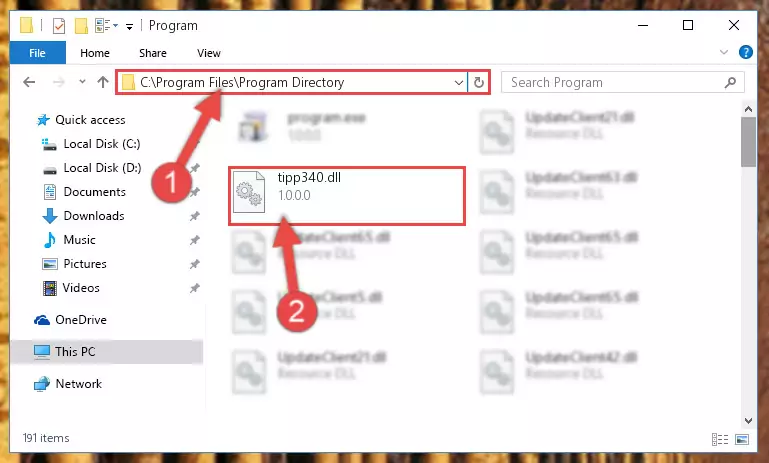
Task: Go up one folder level arrow
Action: [x=103, y=82]
